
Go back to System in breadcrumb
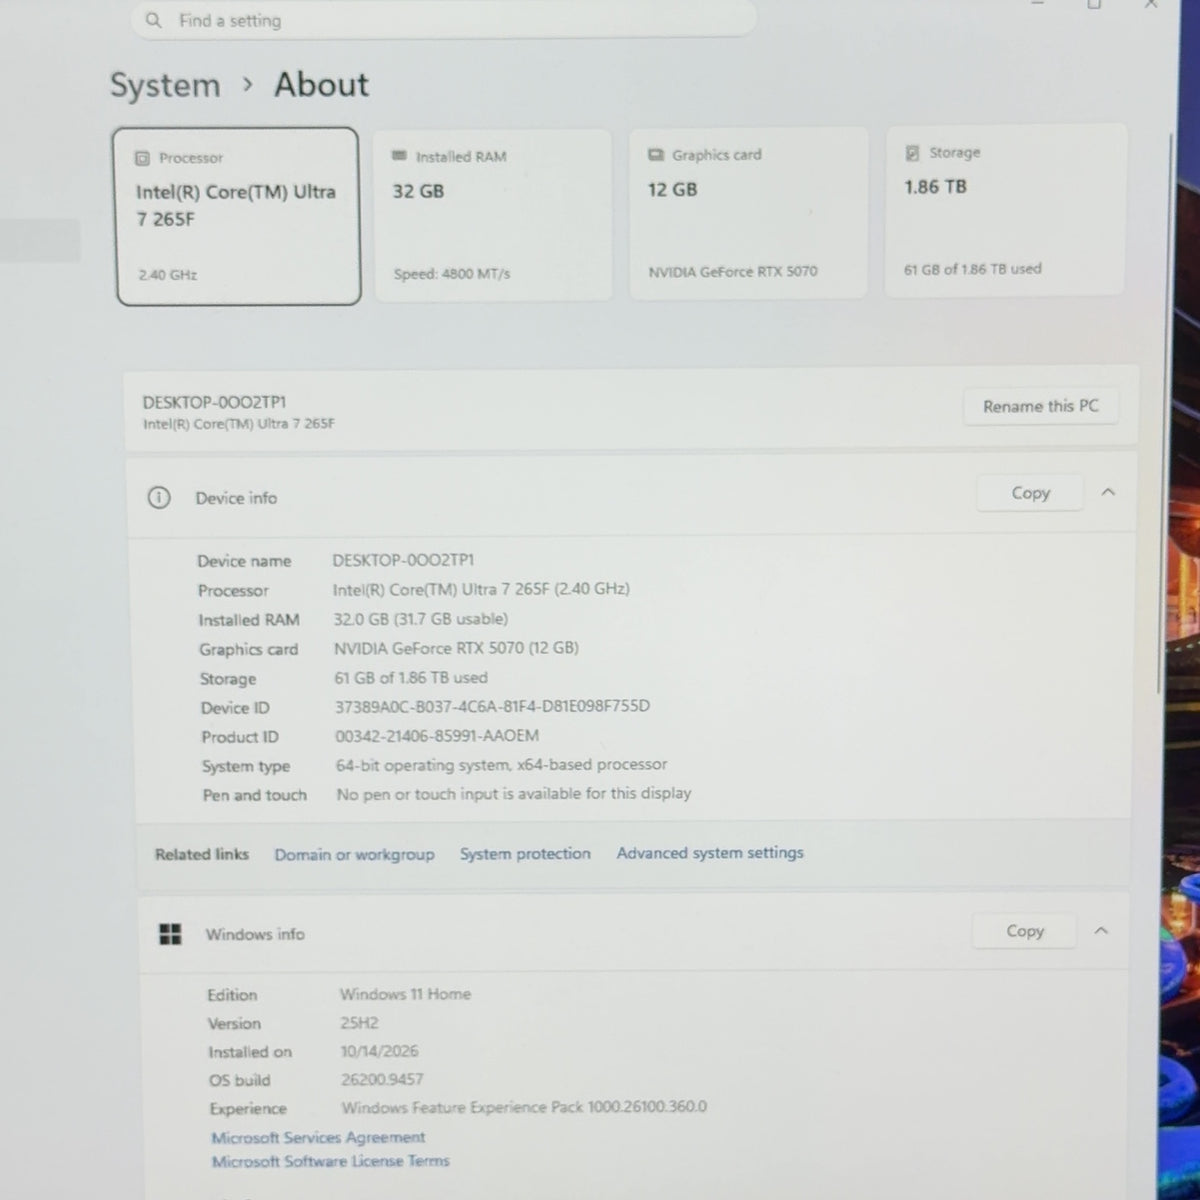(x=165, y=86)
